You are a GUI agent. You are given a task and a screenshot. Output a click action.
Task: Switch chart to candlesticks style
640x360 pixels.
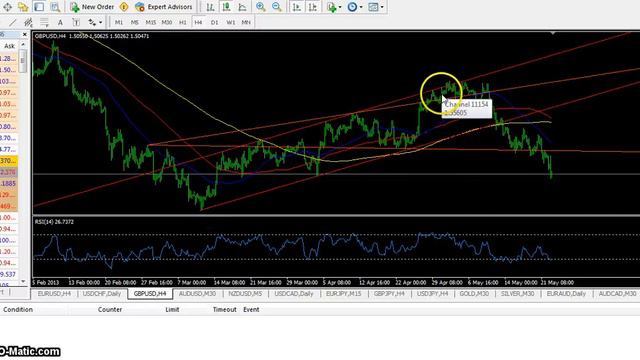226,7
